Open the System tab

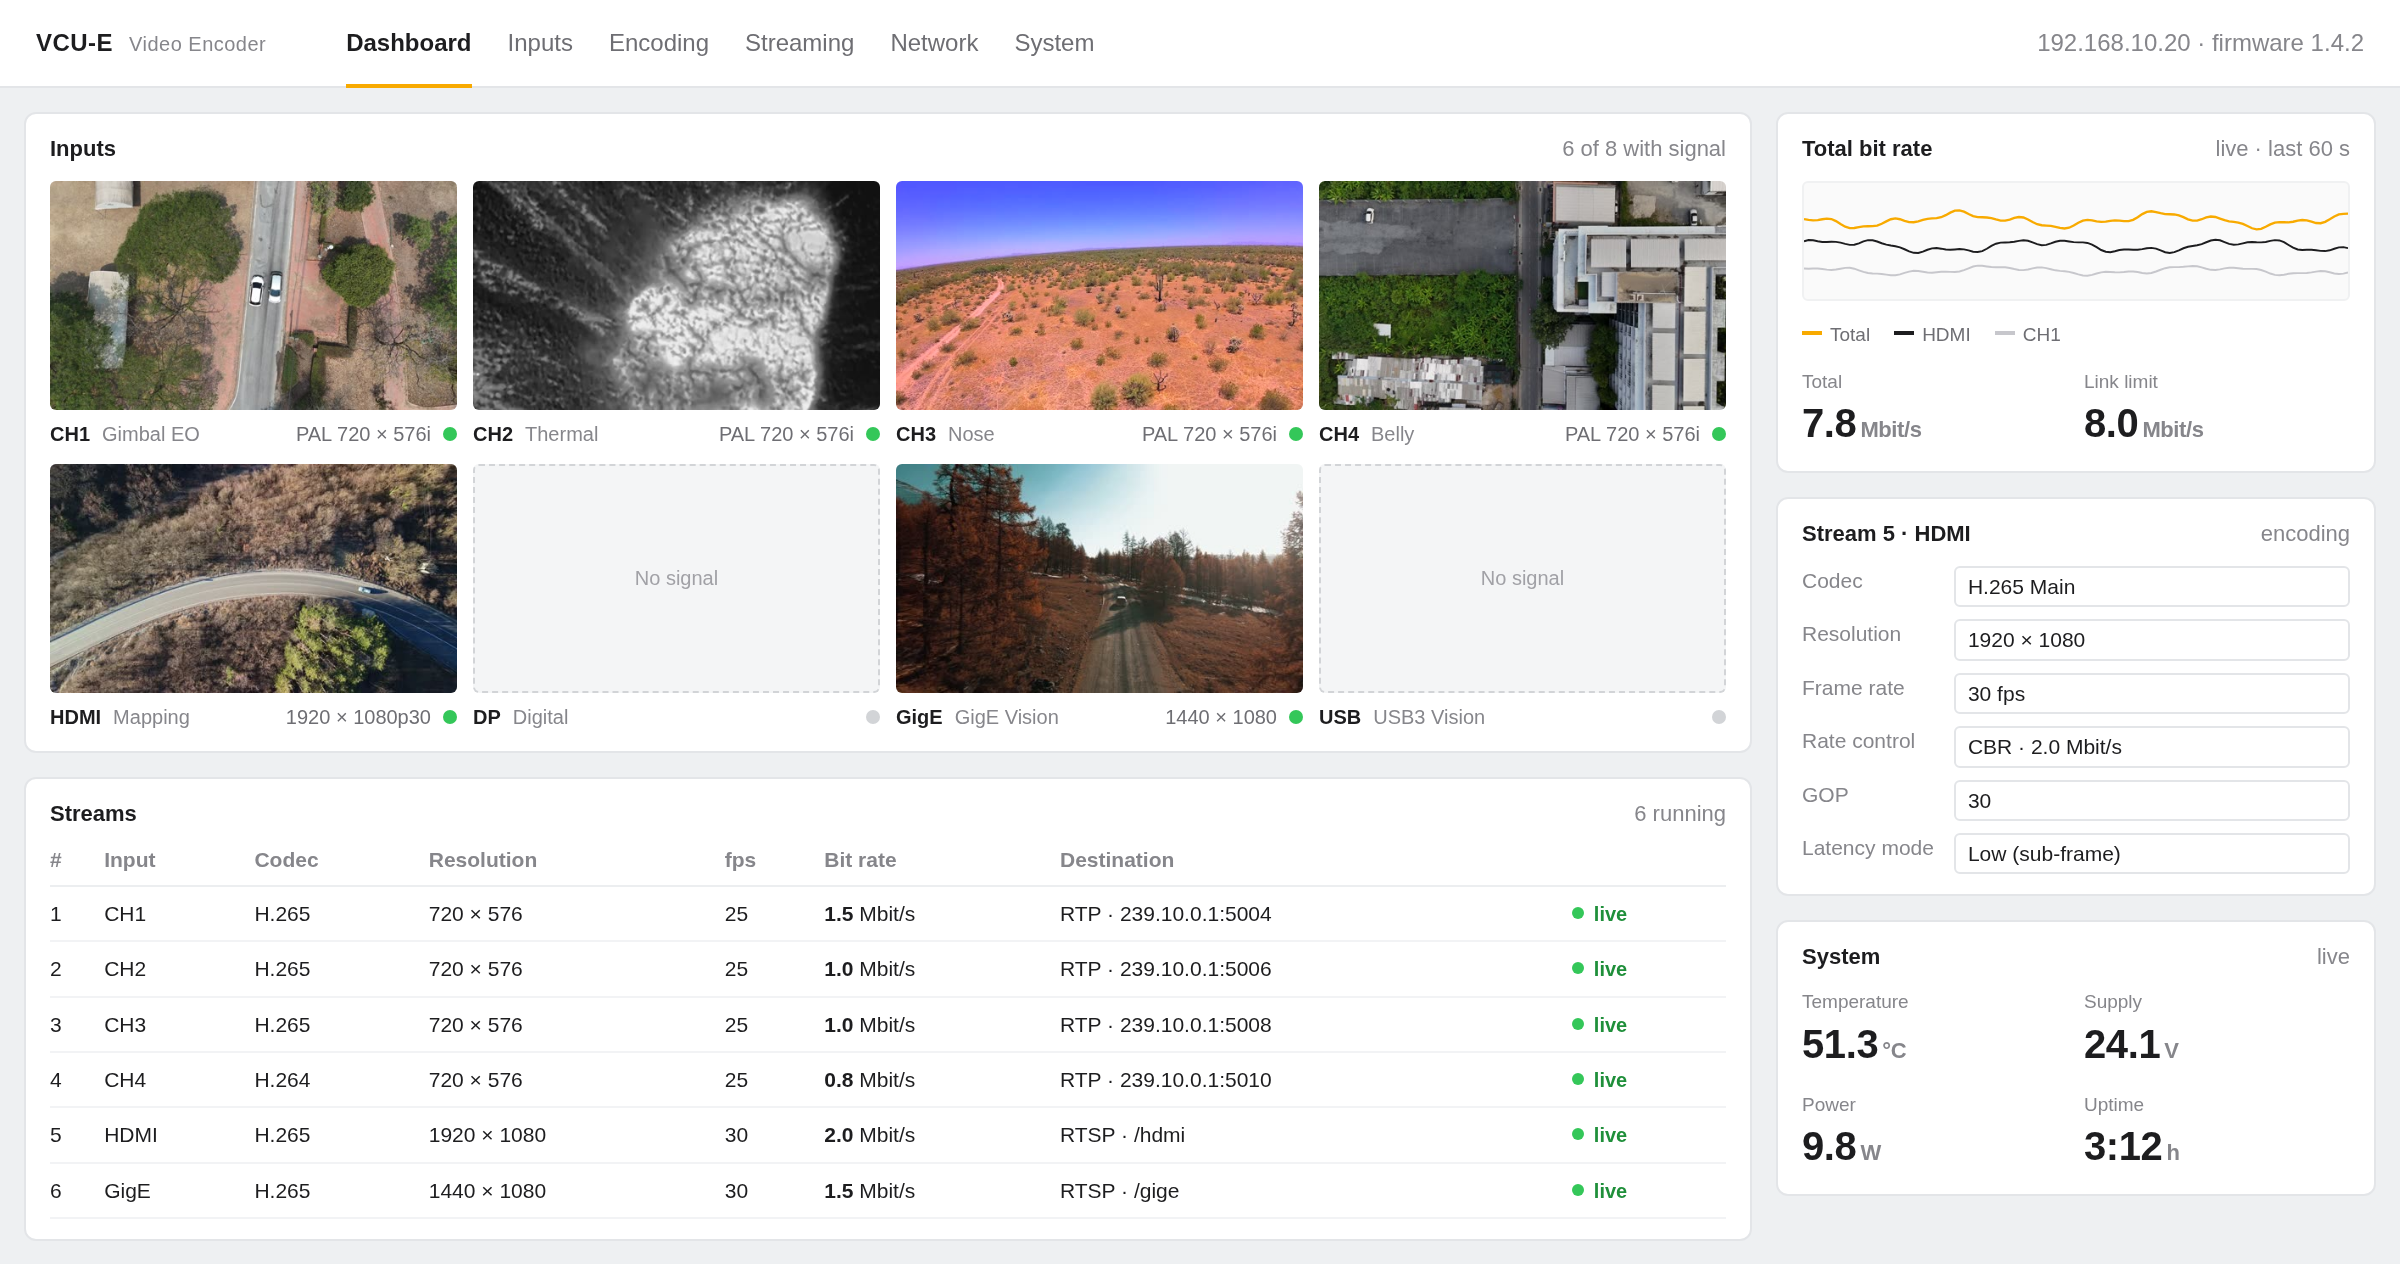point(1054,43)
